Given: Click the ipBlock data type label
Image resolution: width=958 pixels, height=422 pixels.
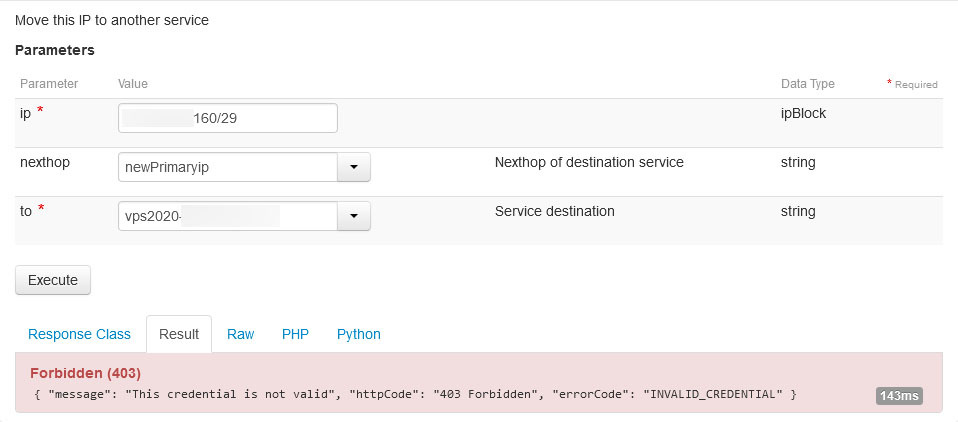Looking at the screenshot, I should click(803, 113).
